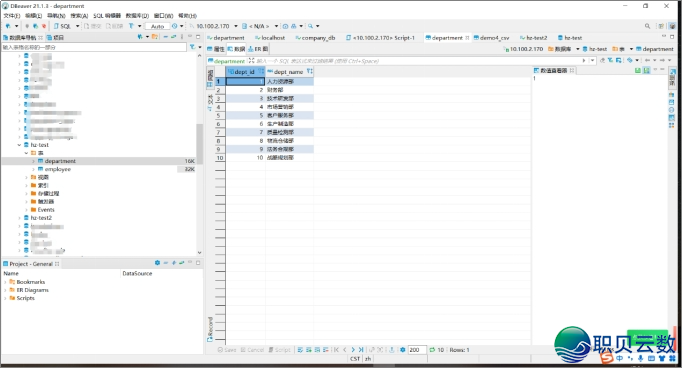Click the navigator vertical scrollbar

tap(199, 144)
